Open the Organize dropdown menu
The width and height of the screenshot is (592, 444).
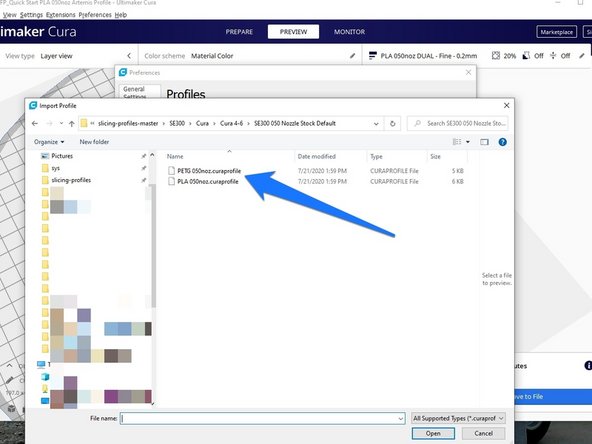pyautogui.click(x=49, y=142)
